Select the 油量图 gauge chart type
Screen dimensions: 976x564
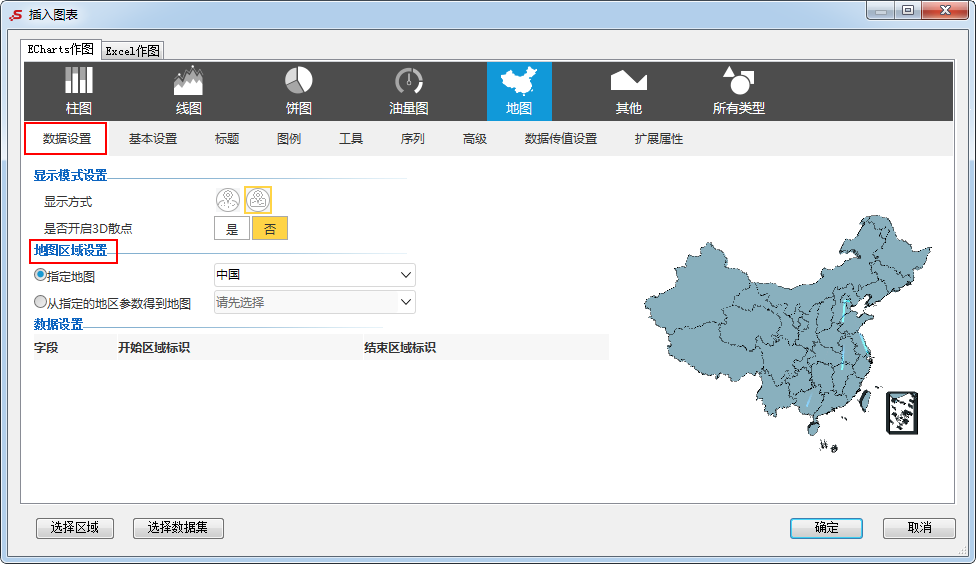[x=409, y=91]
